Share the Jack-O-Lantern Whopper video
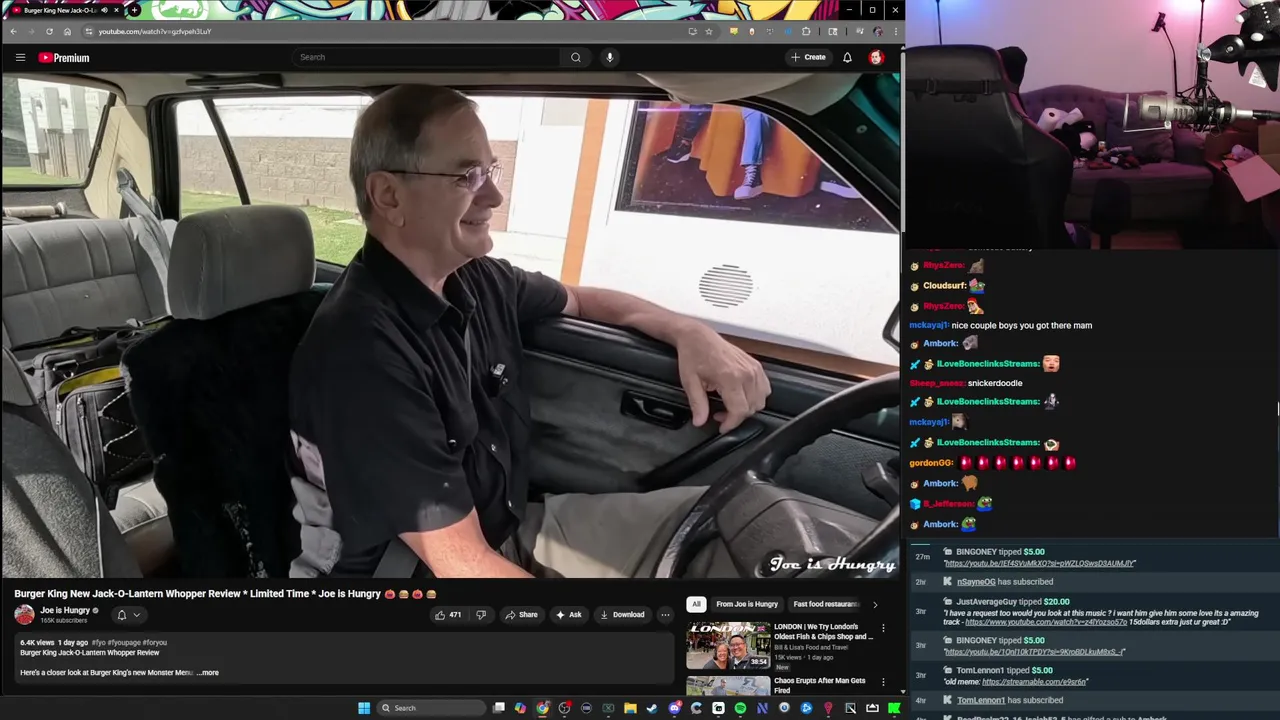 (x=521, y=615)
